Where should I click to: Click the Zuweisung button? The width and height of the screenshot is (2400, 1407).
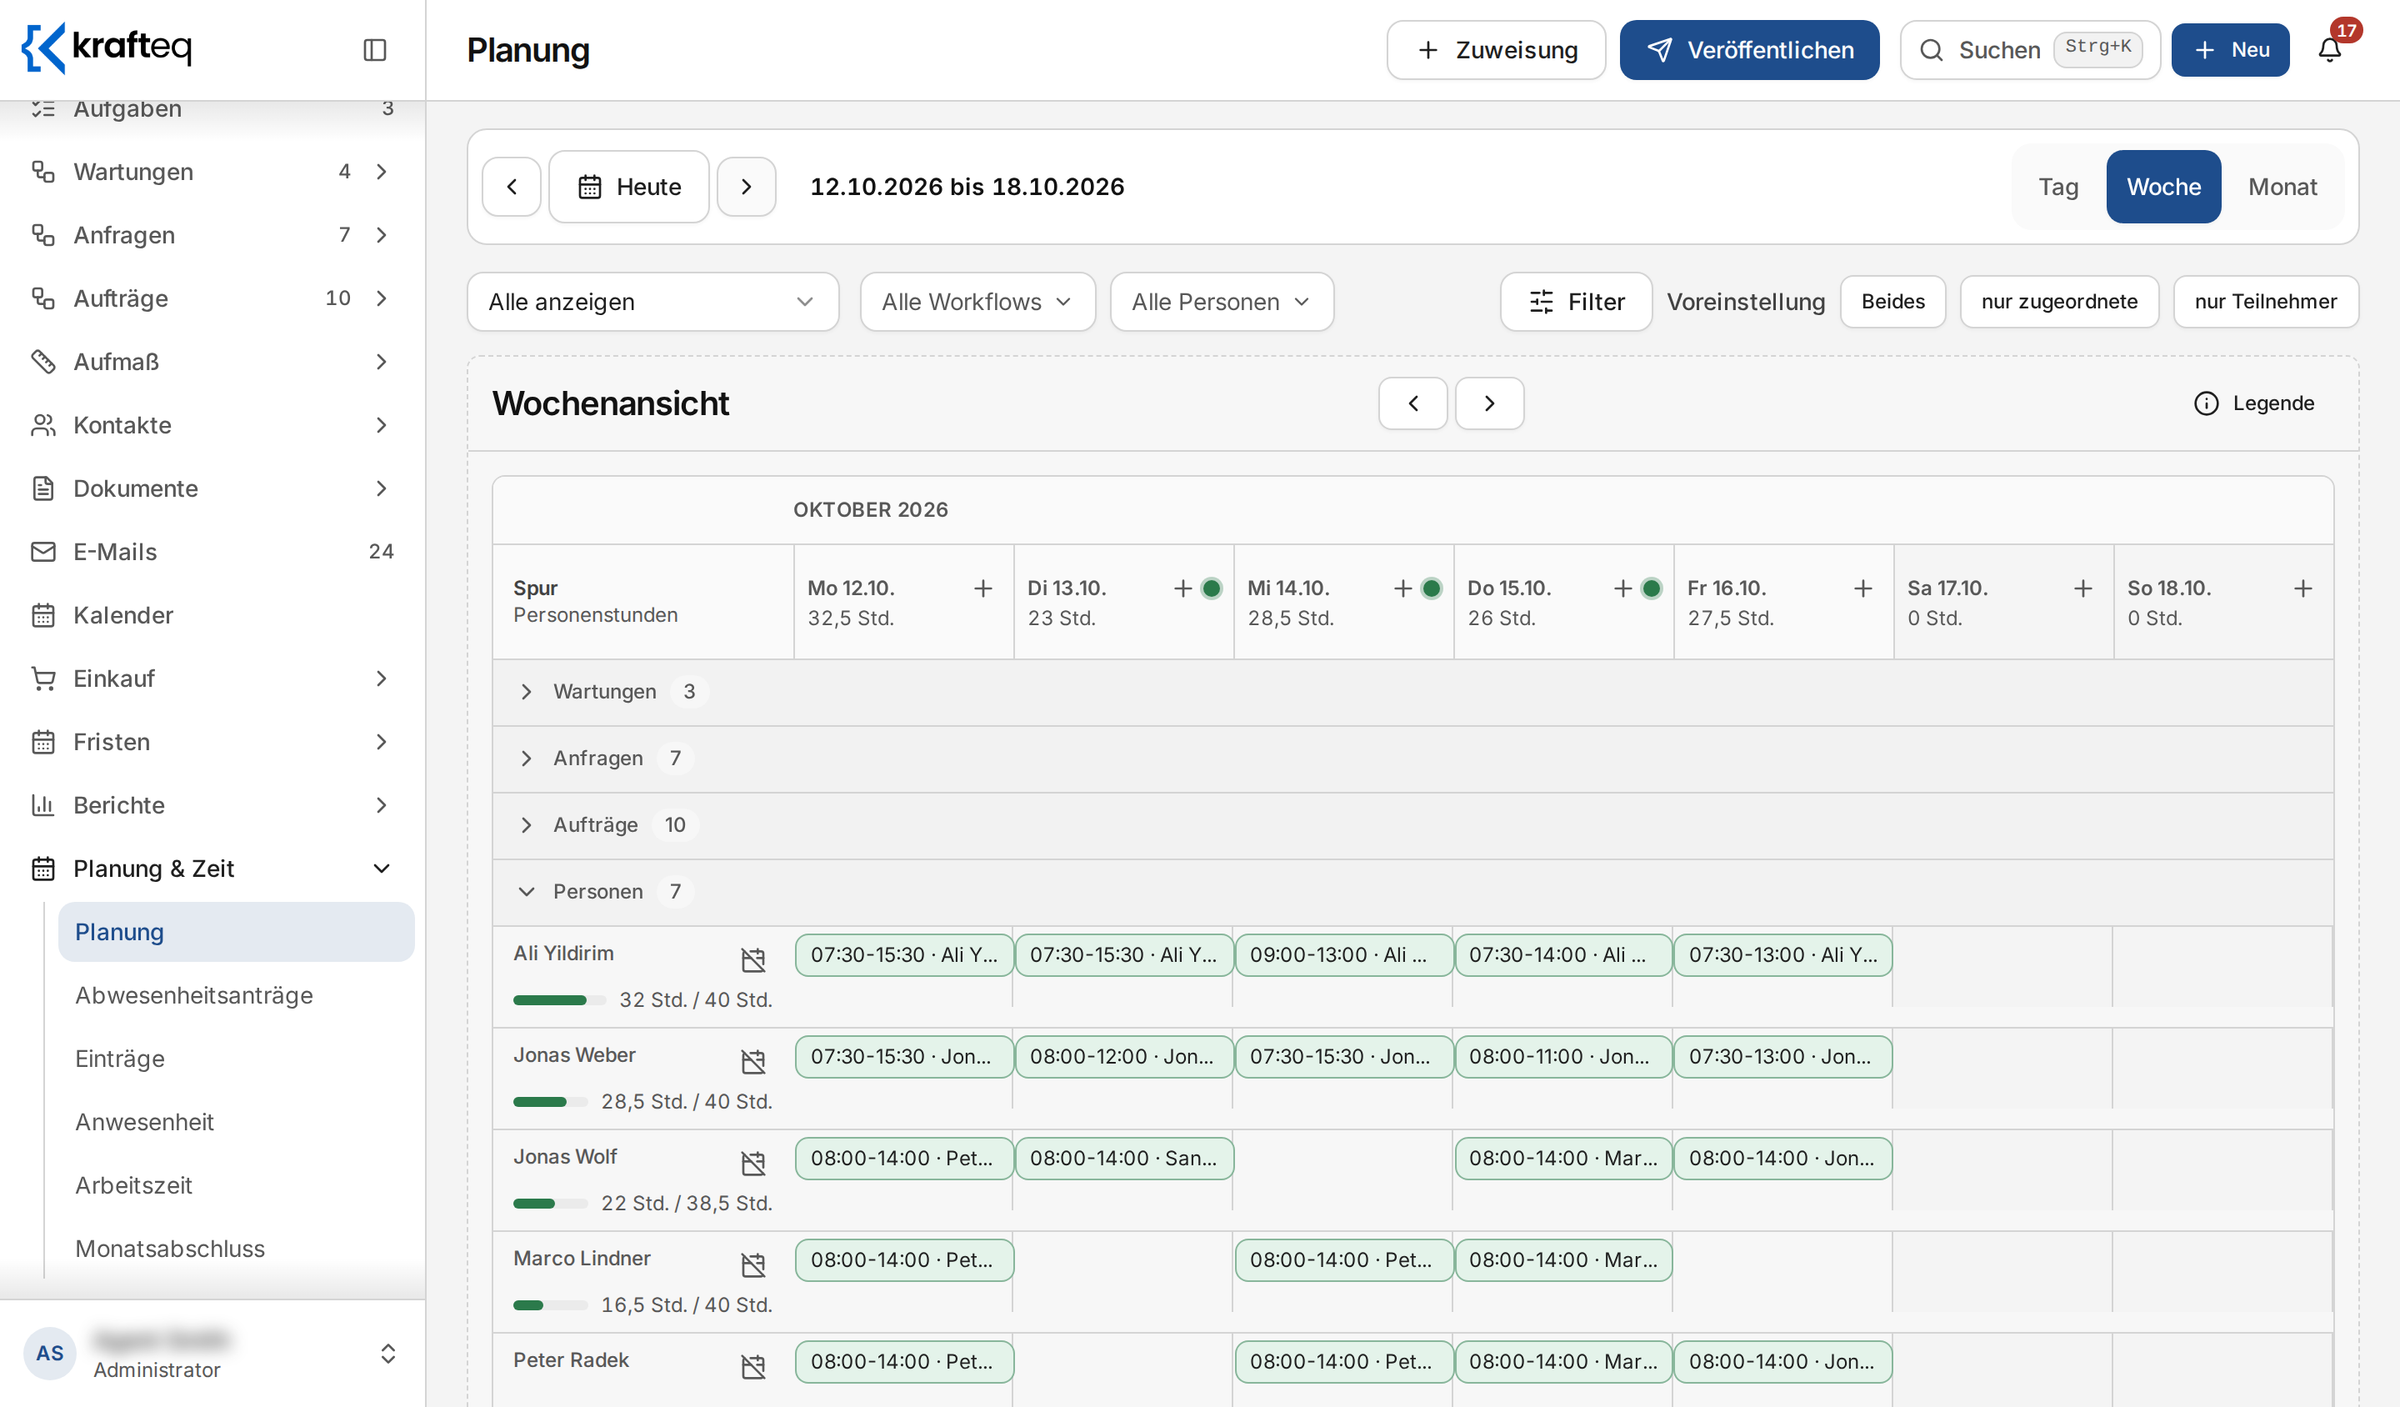1496,50
